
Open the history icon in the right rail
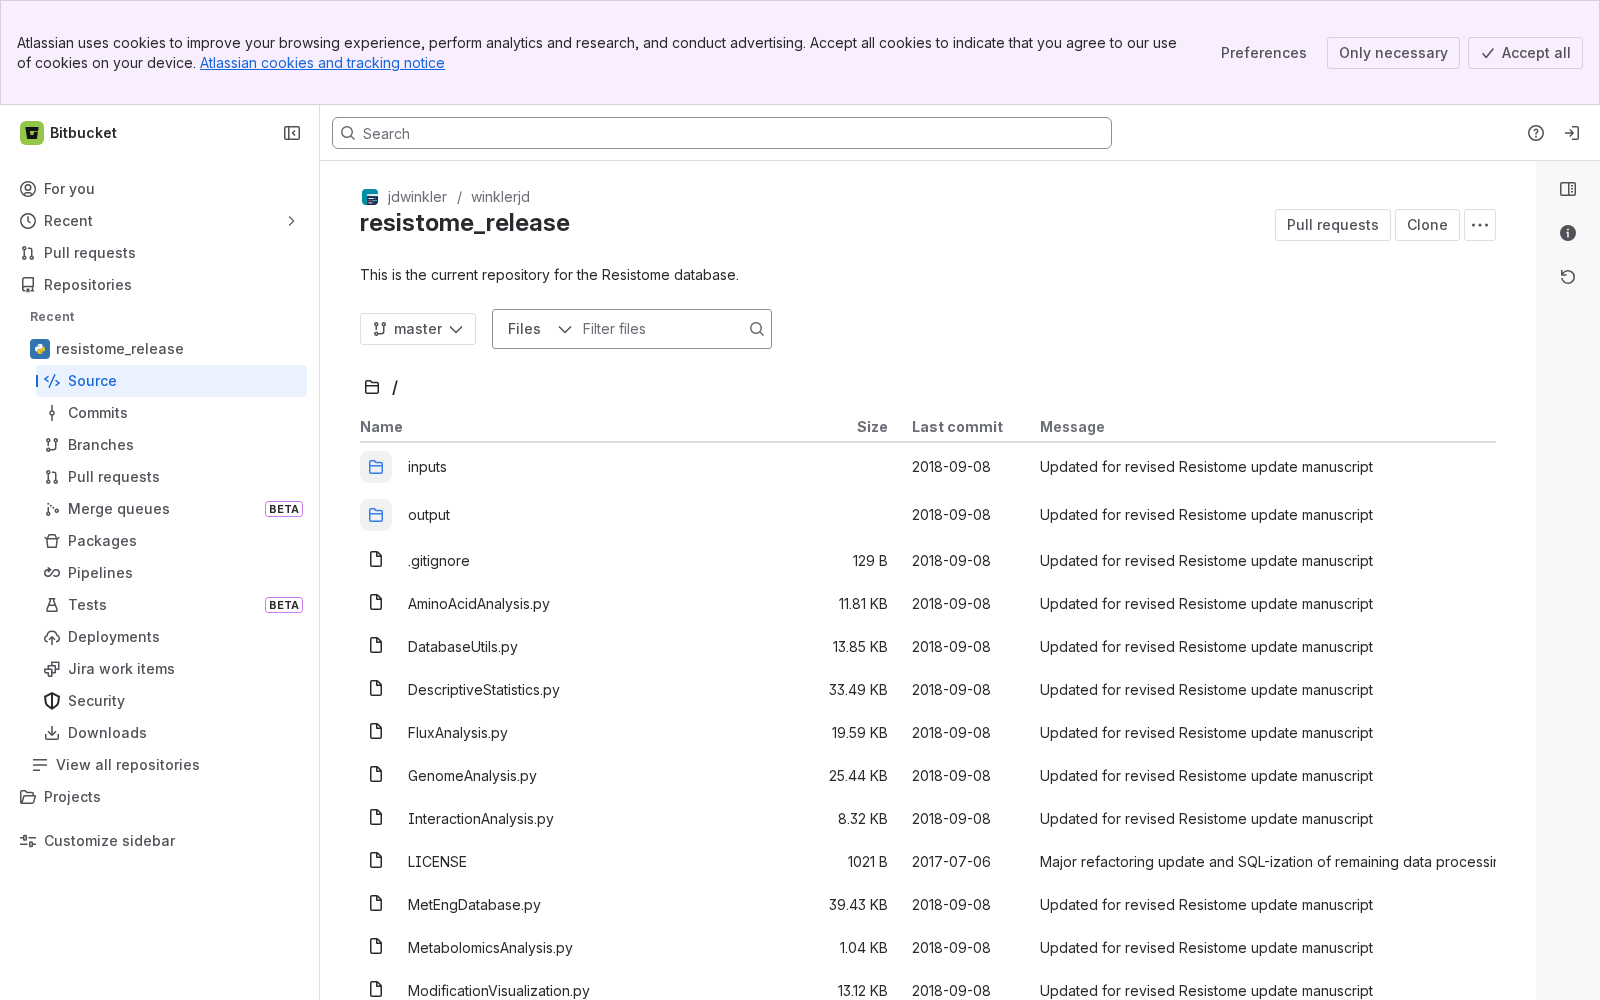coord(1568,277)
